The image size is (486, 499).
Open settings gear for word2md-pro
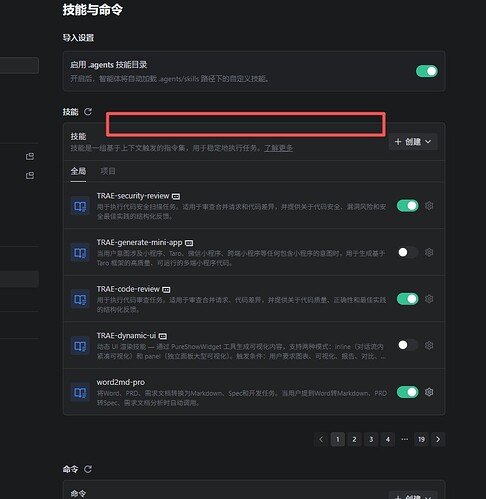click(429, 392)
